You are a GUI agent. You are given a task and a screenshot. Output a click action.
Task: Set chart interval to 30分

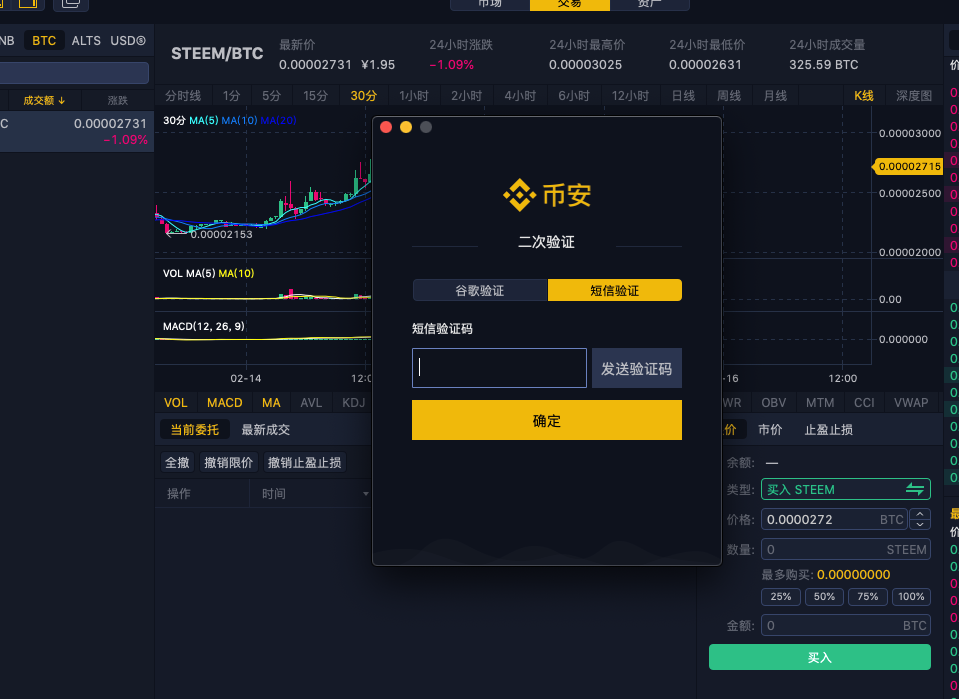pyautogui.click(x=363, y=96)
